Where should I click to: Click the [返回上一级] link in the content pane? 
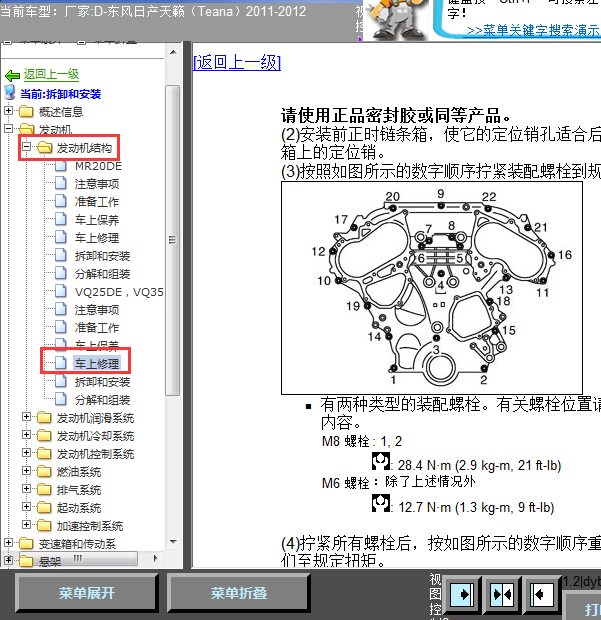click(x=237, y=62)
